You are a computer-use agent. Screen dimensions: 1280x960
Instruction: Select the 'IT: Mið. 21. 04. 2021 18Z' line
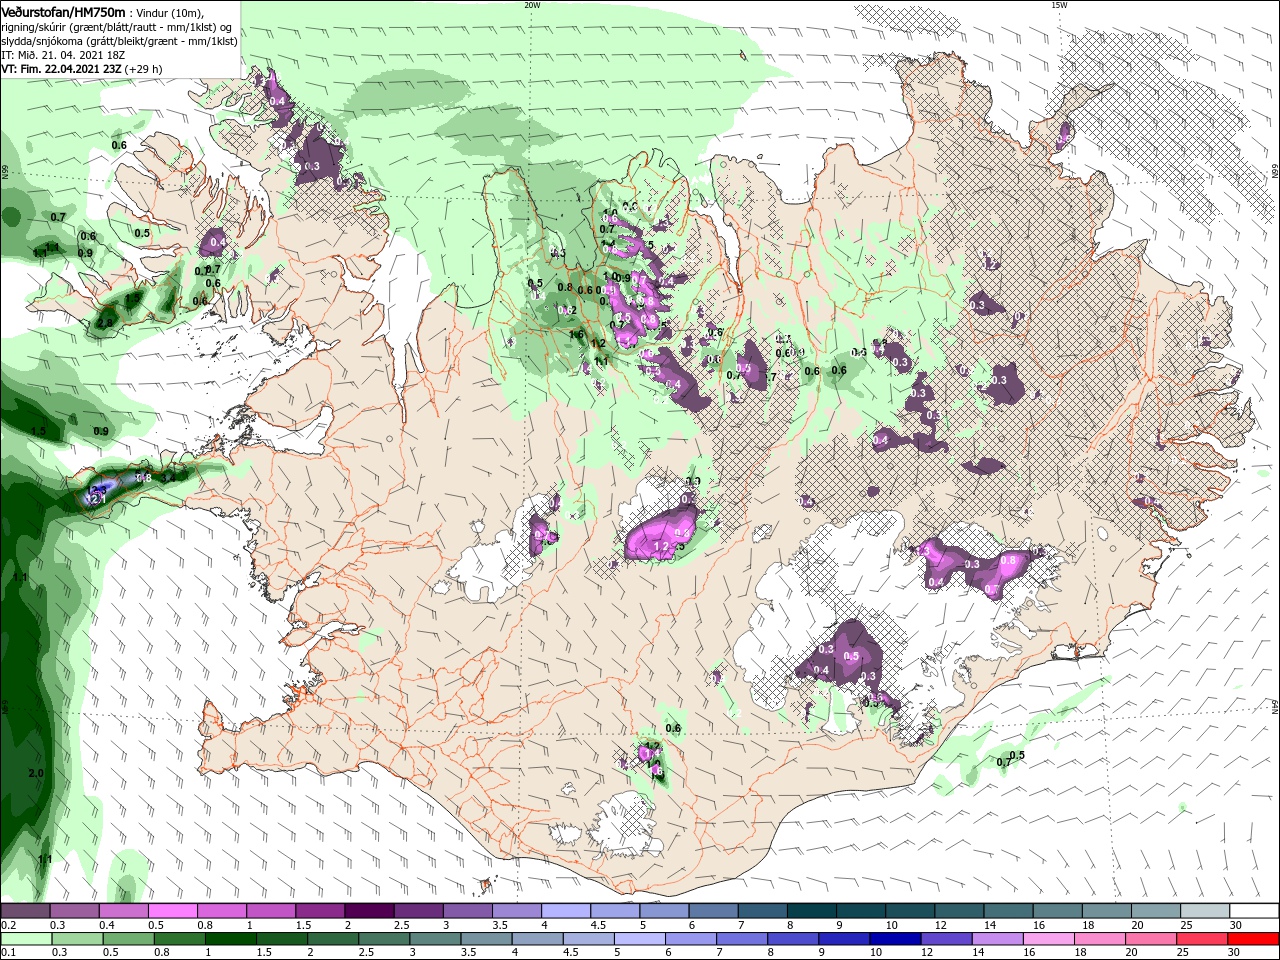click(62, 55)
